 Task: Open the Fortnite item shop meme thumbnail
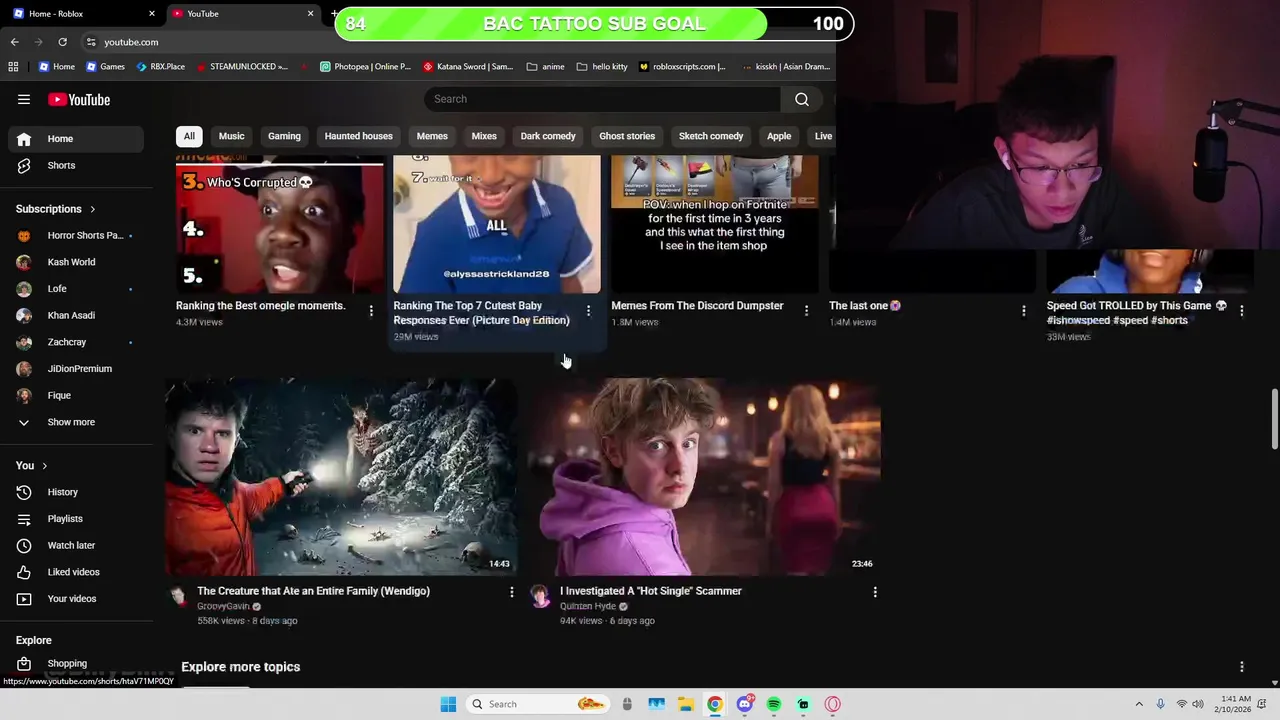point(714,224)
